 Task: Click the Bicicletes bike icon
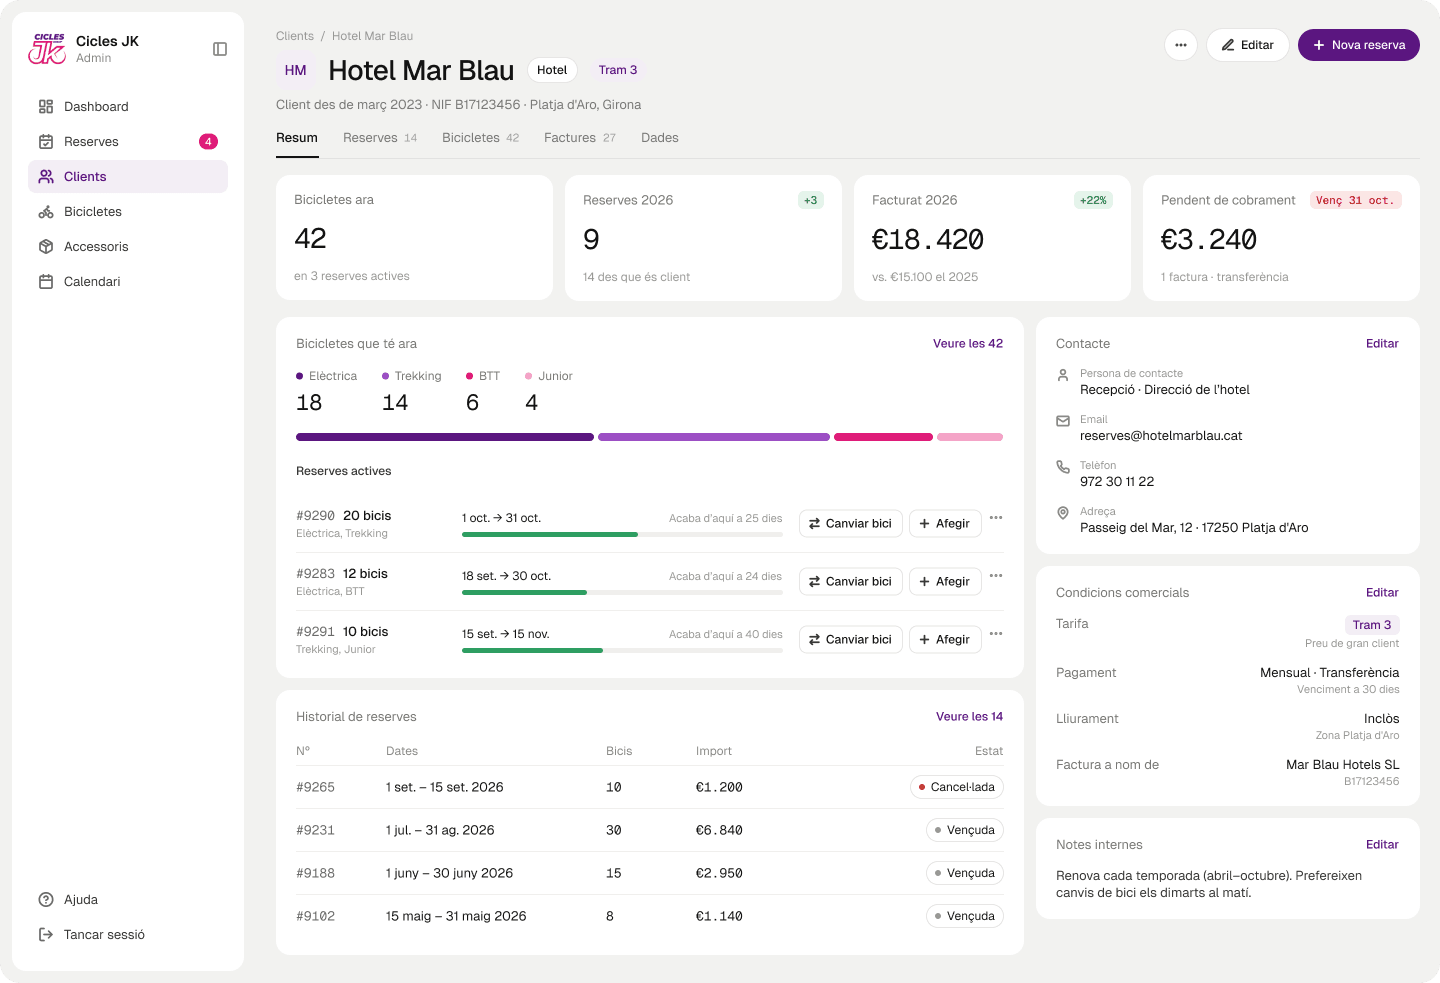[x=46, y=212]
